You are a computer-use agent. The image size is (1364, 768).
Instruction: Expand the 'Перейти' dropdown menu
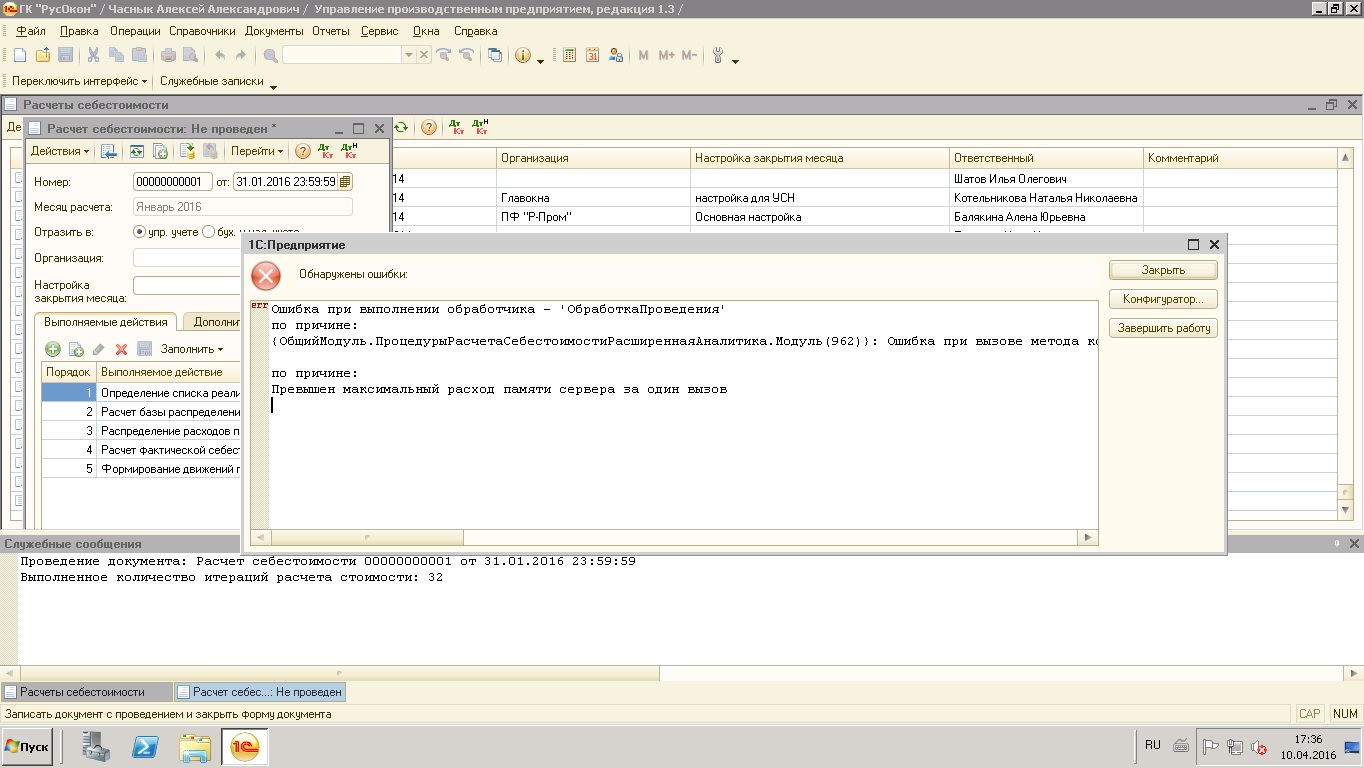coord(256,152)
